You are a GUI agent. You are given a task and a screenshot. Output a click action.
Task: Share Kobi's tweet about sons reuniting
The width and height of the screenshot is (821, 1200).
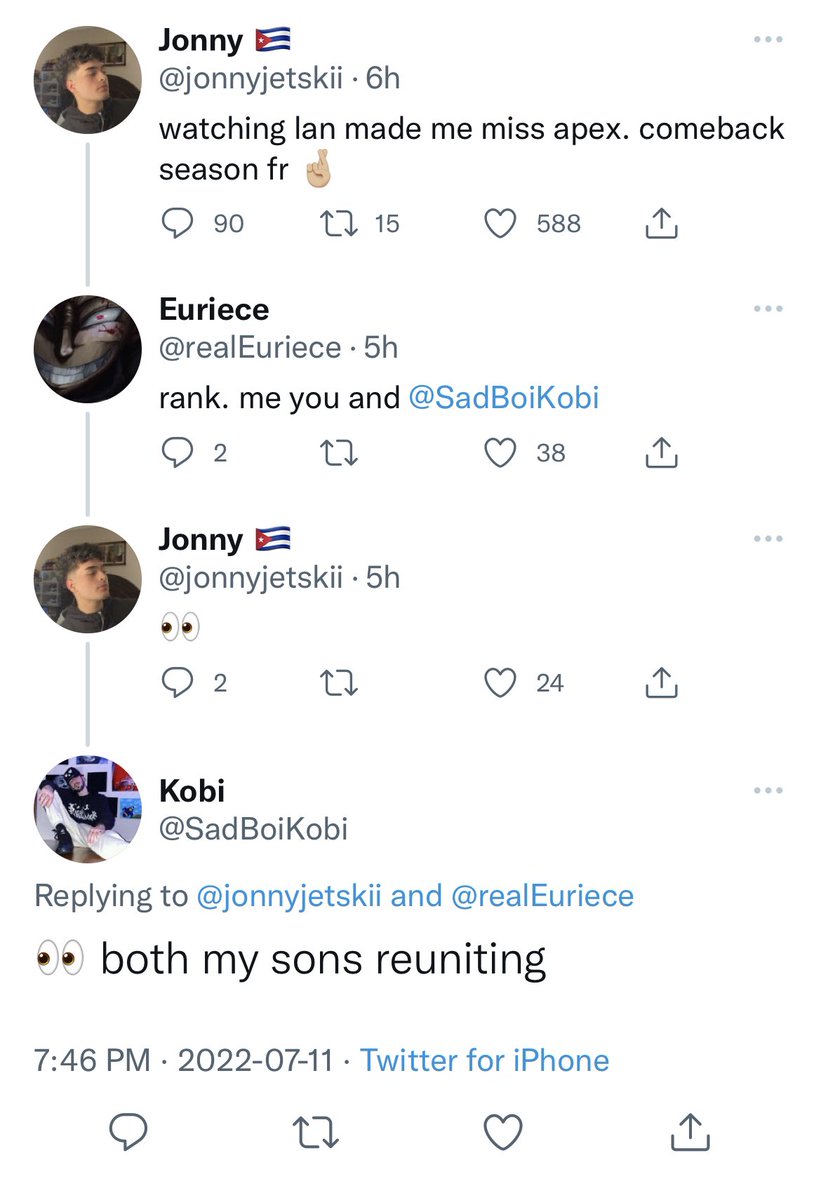[x=690, y=1133]
